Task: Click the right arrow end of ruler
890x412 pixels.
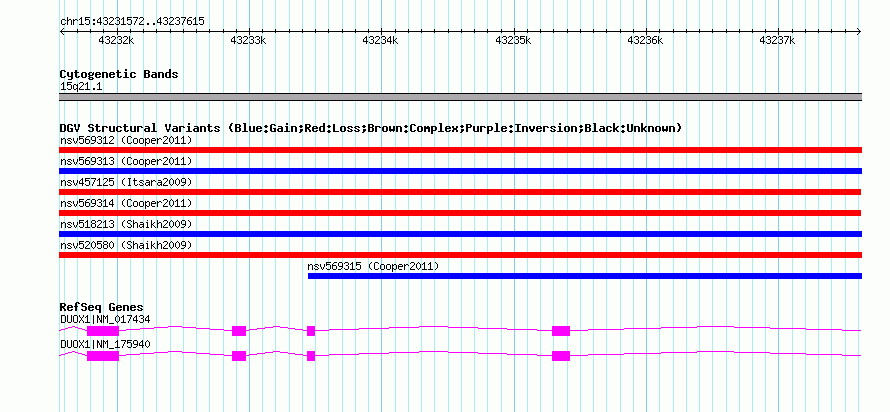Action: click(859, 32)
